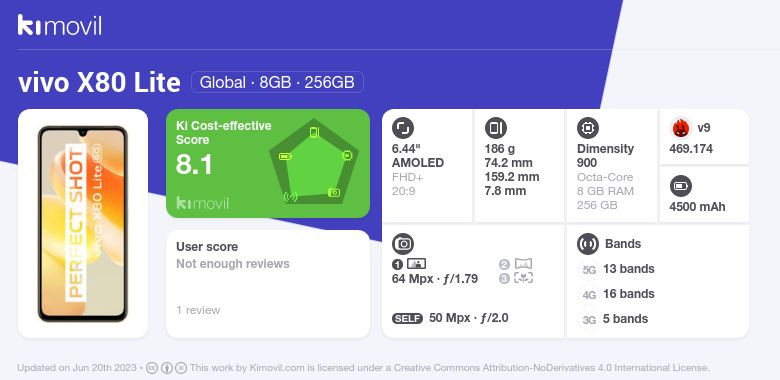780x380 pixels.
Task: Click the display size icon above 6.44"
Action: (403, 128)
